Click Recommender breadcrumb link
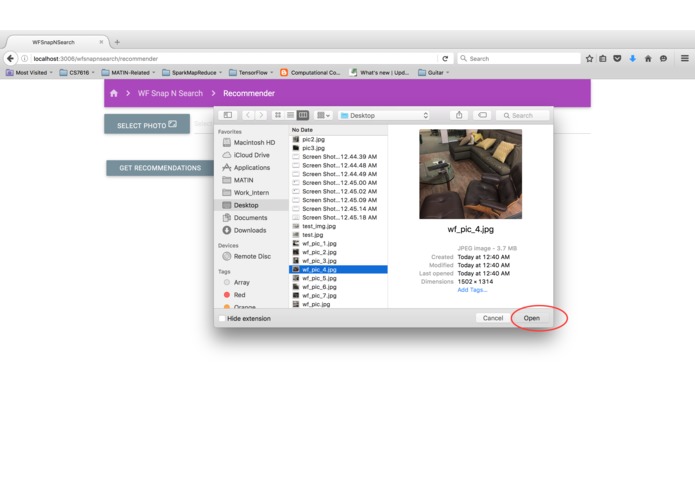The height and width of the screenshot is (494, 695). (249, 93)
